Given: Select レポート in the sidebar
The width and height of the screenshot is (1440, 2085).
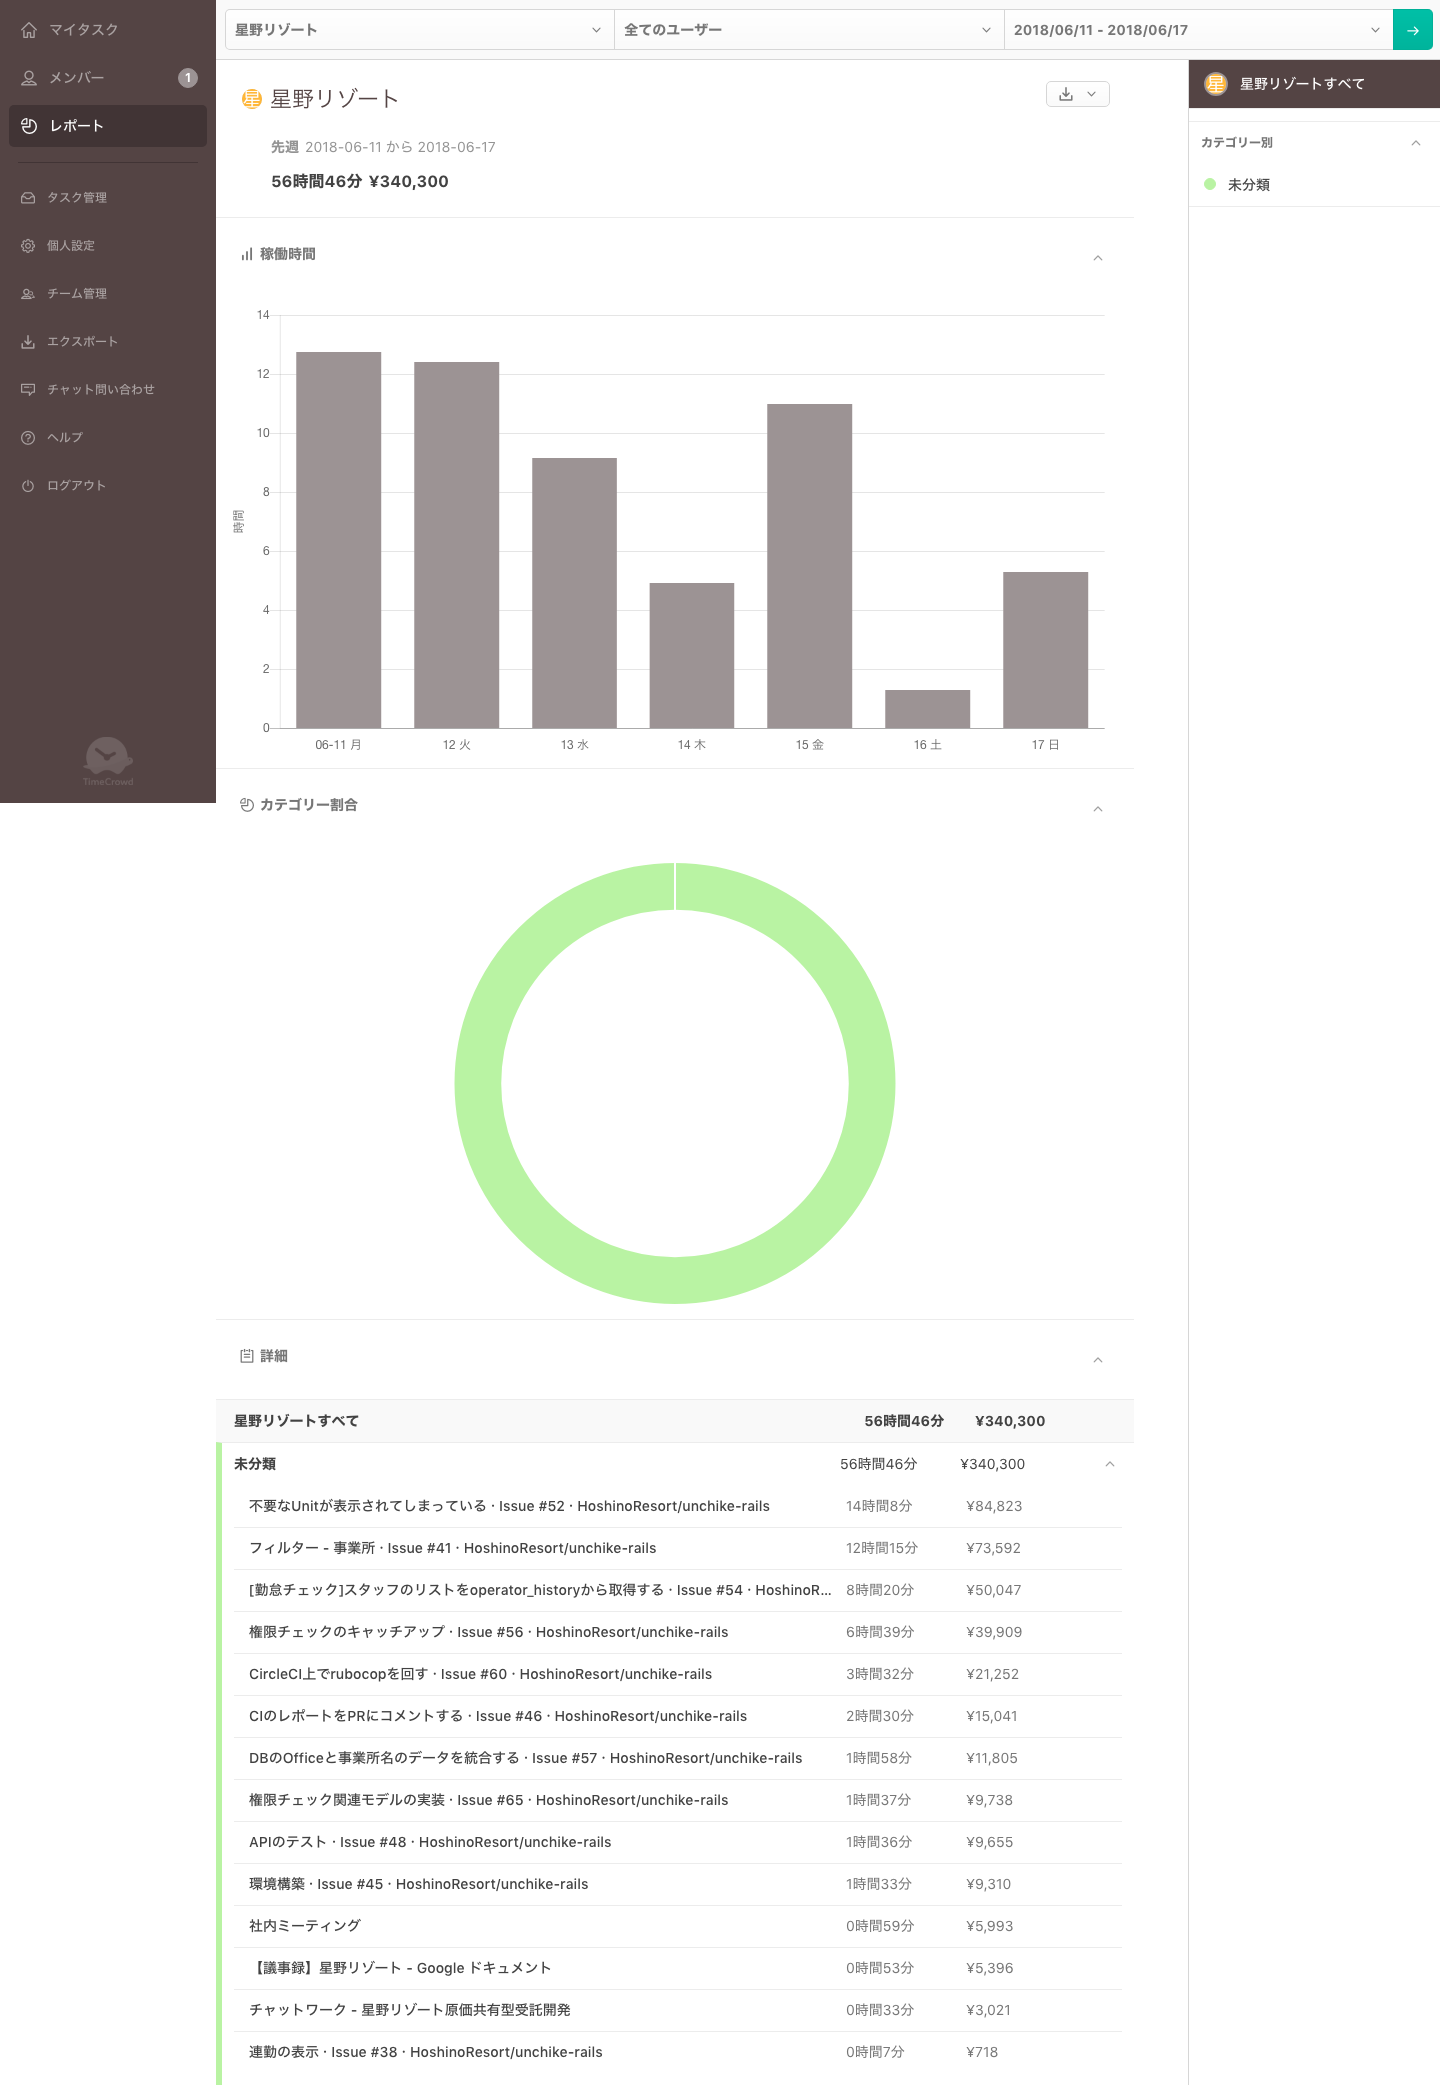Looking at the screenshot, I should pyautogui.click(x=108, y=126).
